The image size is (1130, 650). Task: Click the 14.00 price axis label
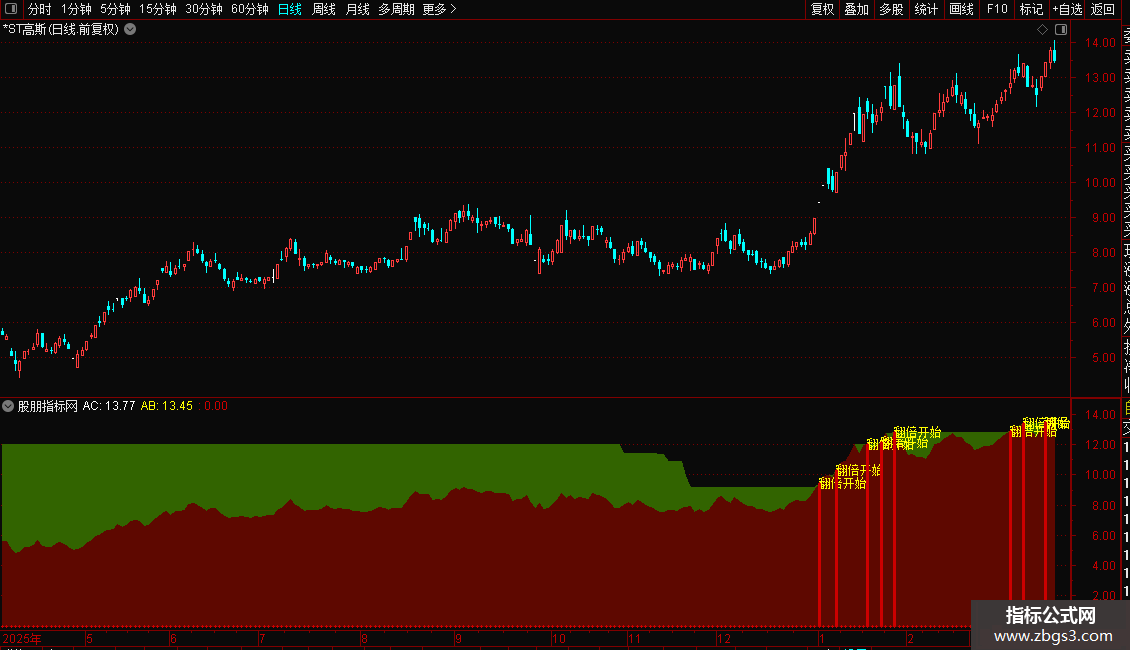(x=1100, y=43)
